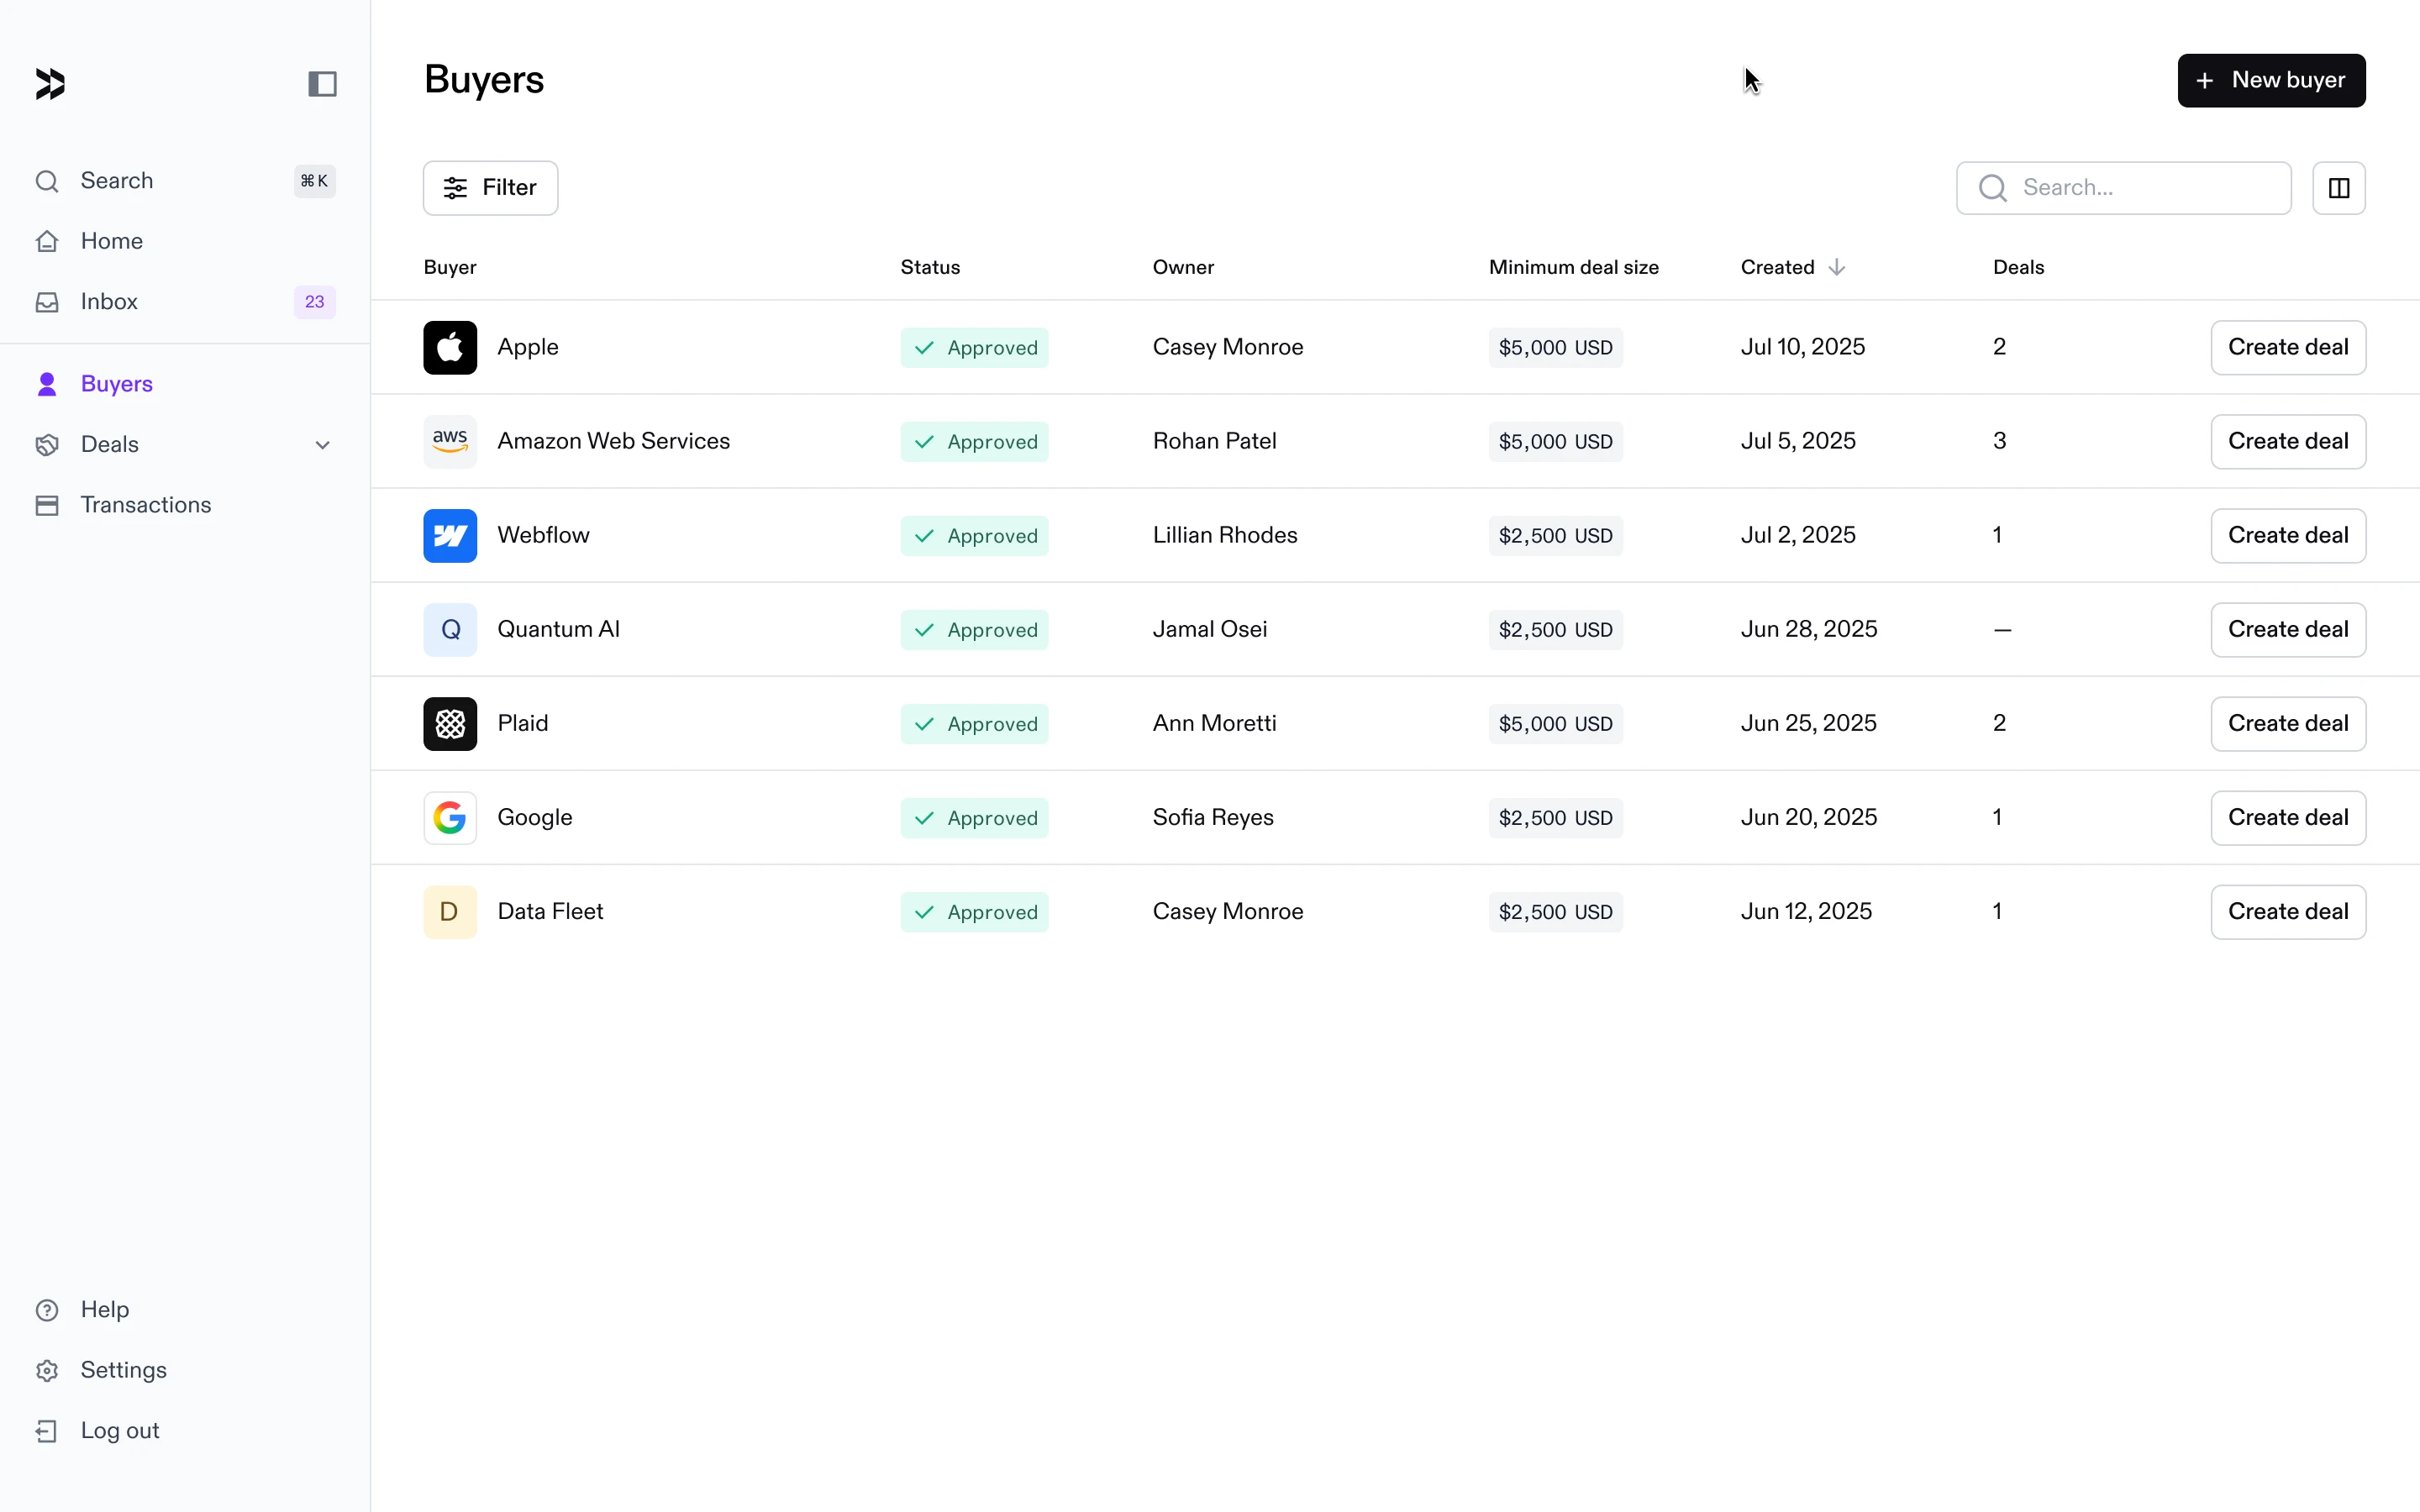This screenshot has height=1512, width=2420.
Task: Open Settings from sidebar
Action: 185,1370
